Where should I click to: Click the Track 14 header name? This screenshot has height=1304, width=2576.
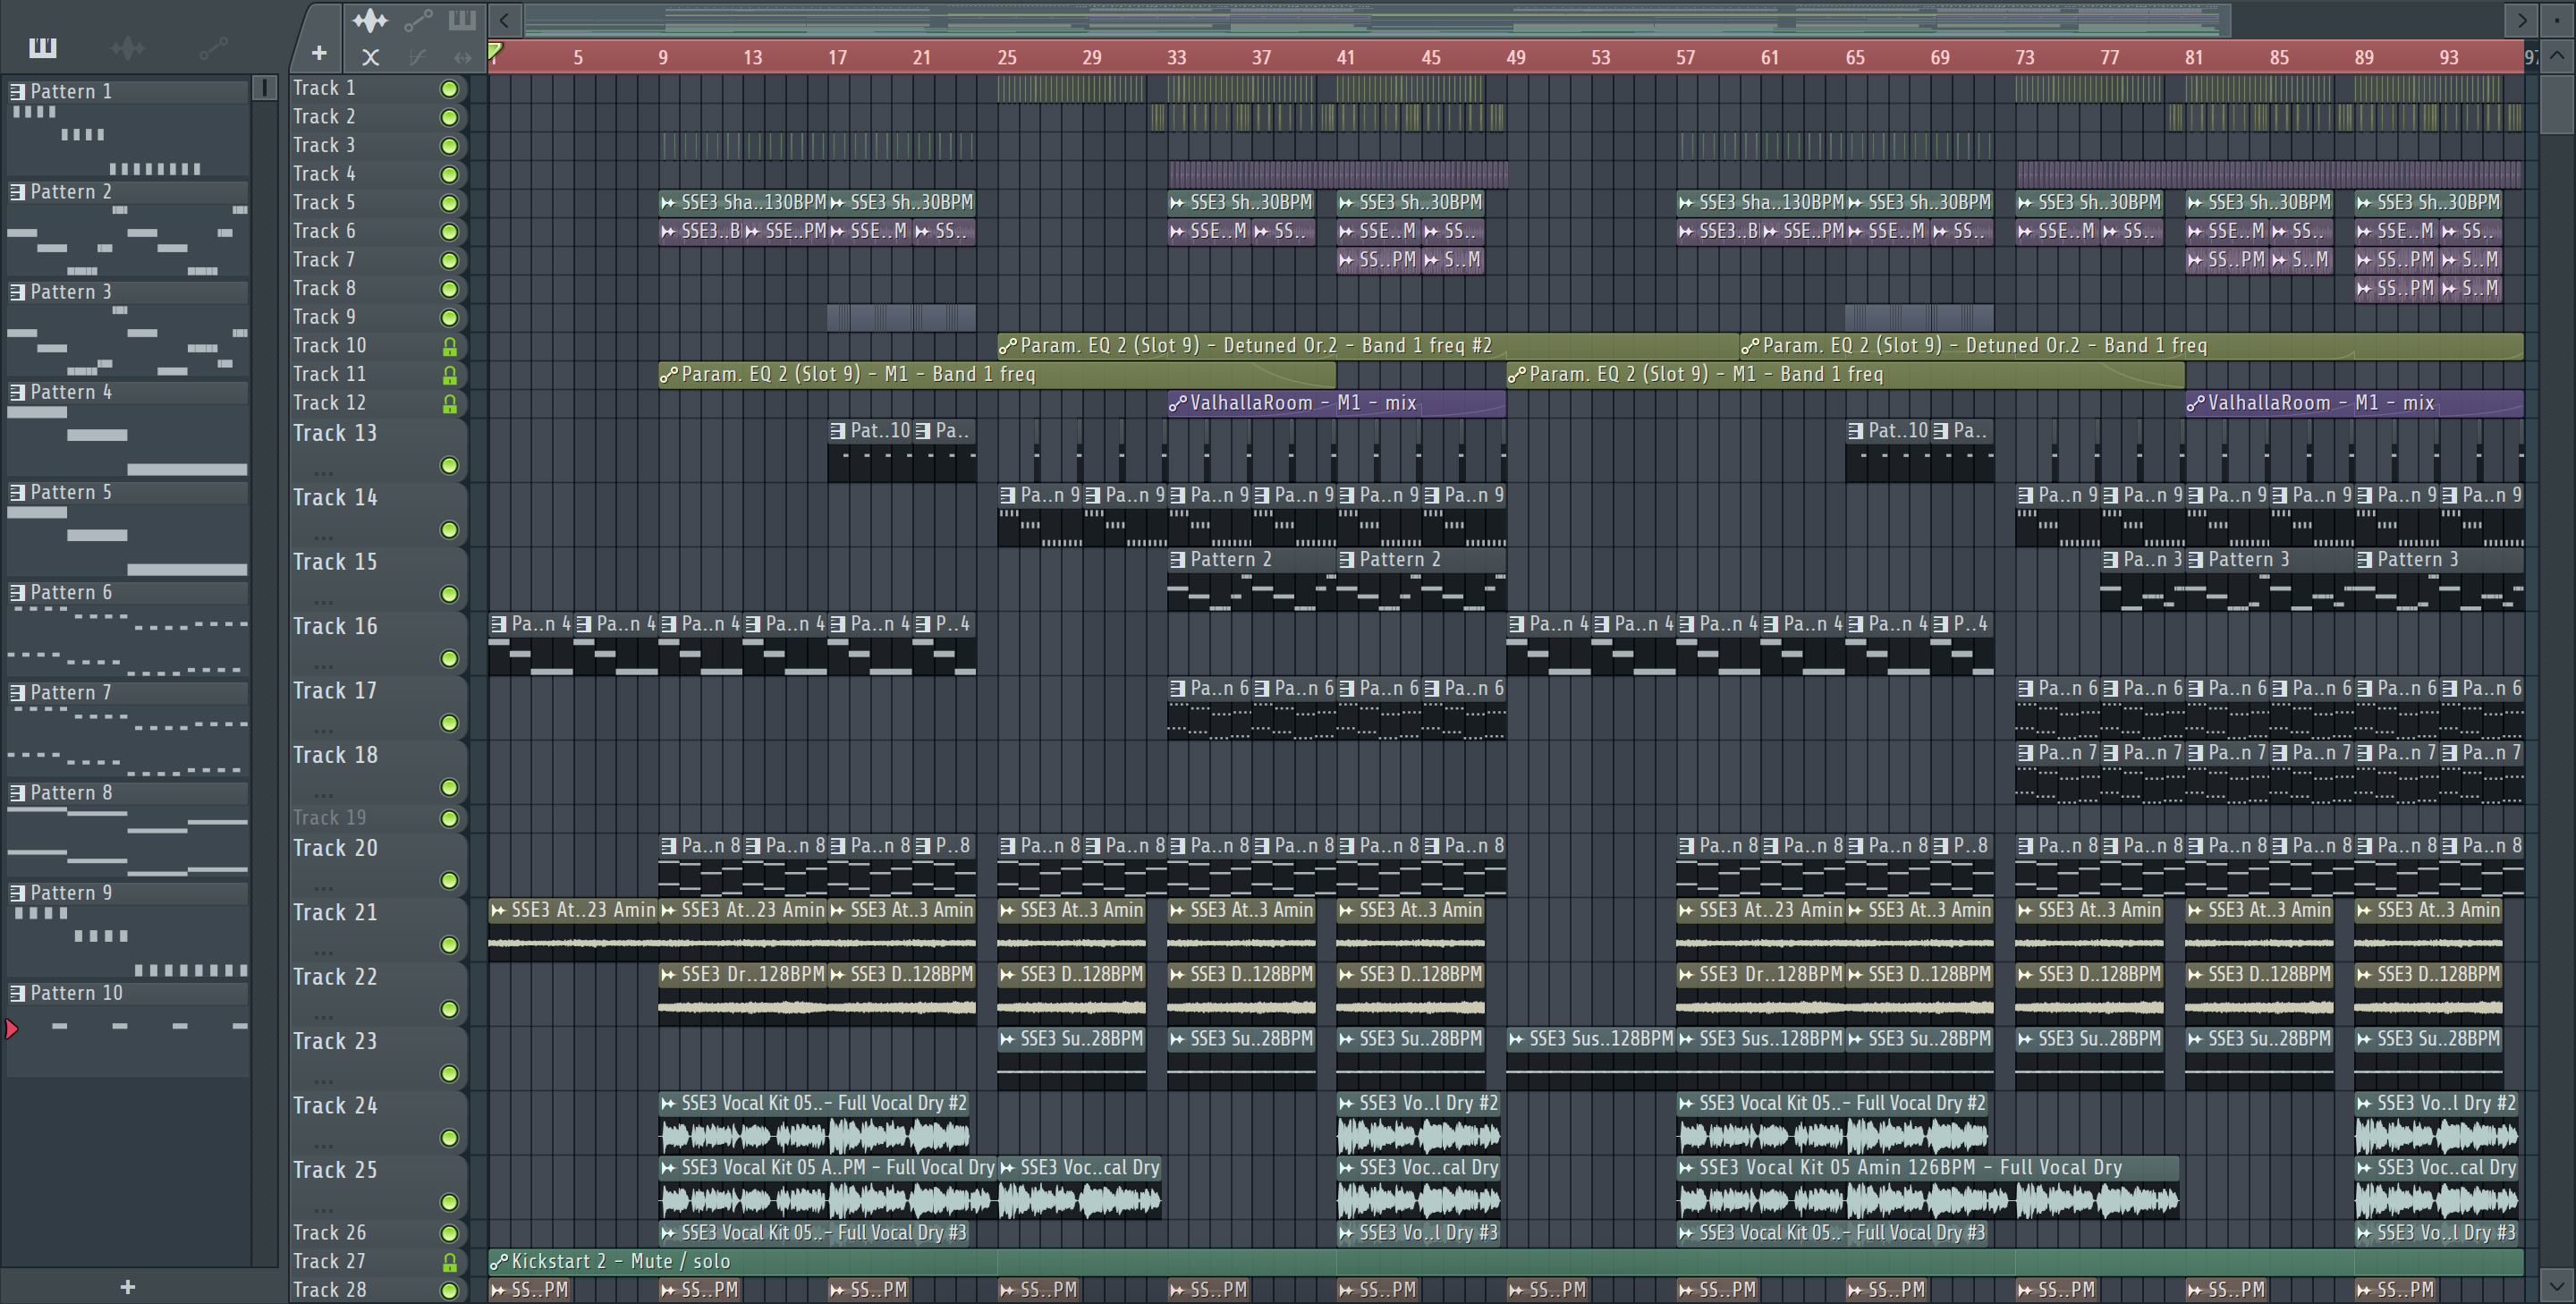click(335, 498)
